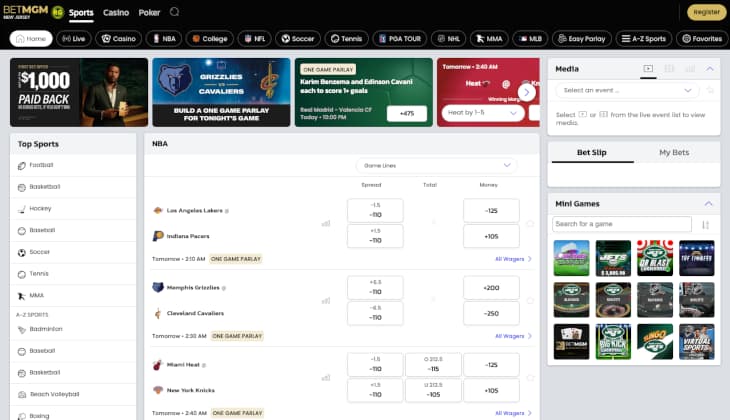This screenshot has width=730, height=420.
Task: Expand All Wagers for Grizzlies vs Cavaliers
Action: click(513, 336)
